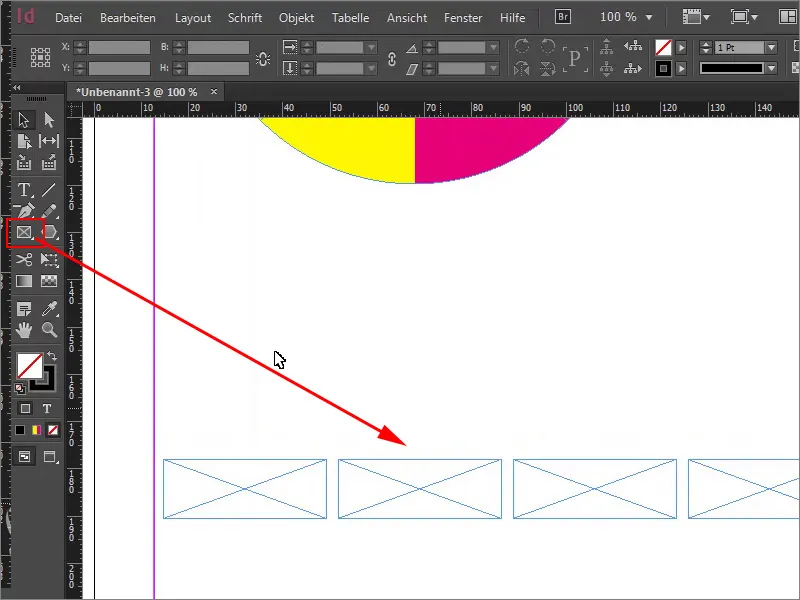Screen dimensions: 800x600
Task: Select the Content Placer tool
Action: [x=49, y=163]
